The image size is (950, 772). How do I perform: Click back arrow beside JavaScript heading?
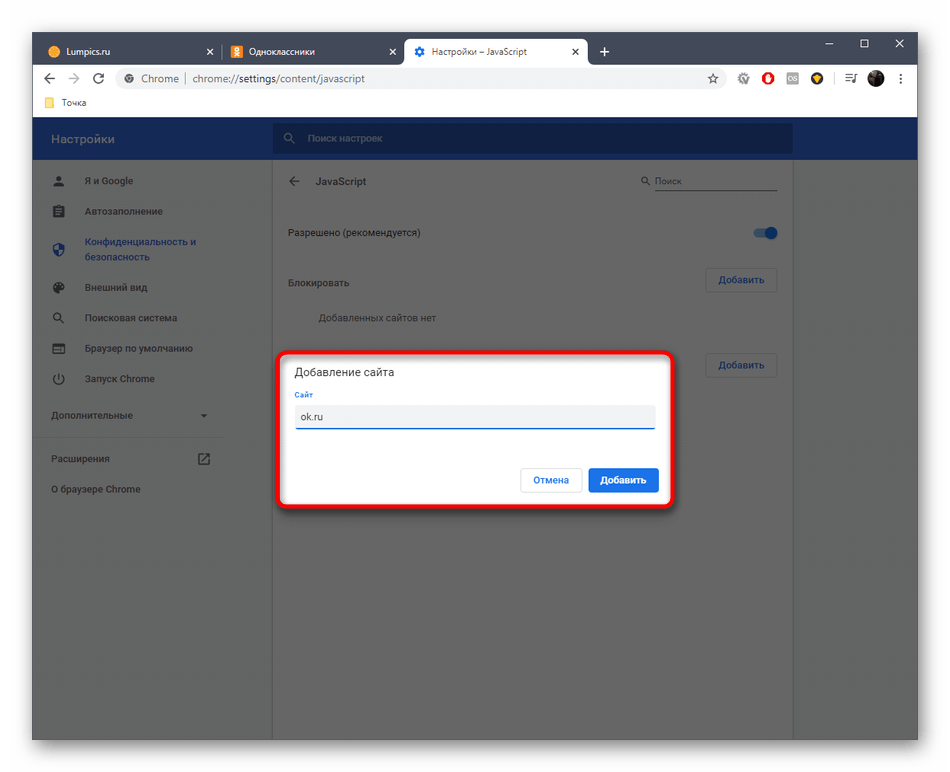coord(294,182)
